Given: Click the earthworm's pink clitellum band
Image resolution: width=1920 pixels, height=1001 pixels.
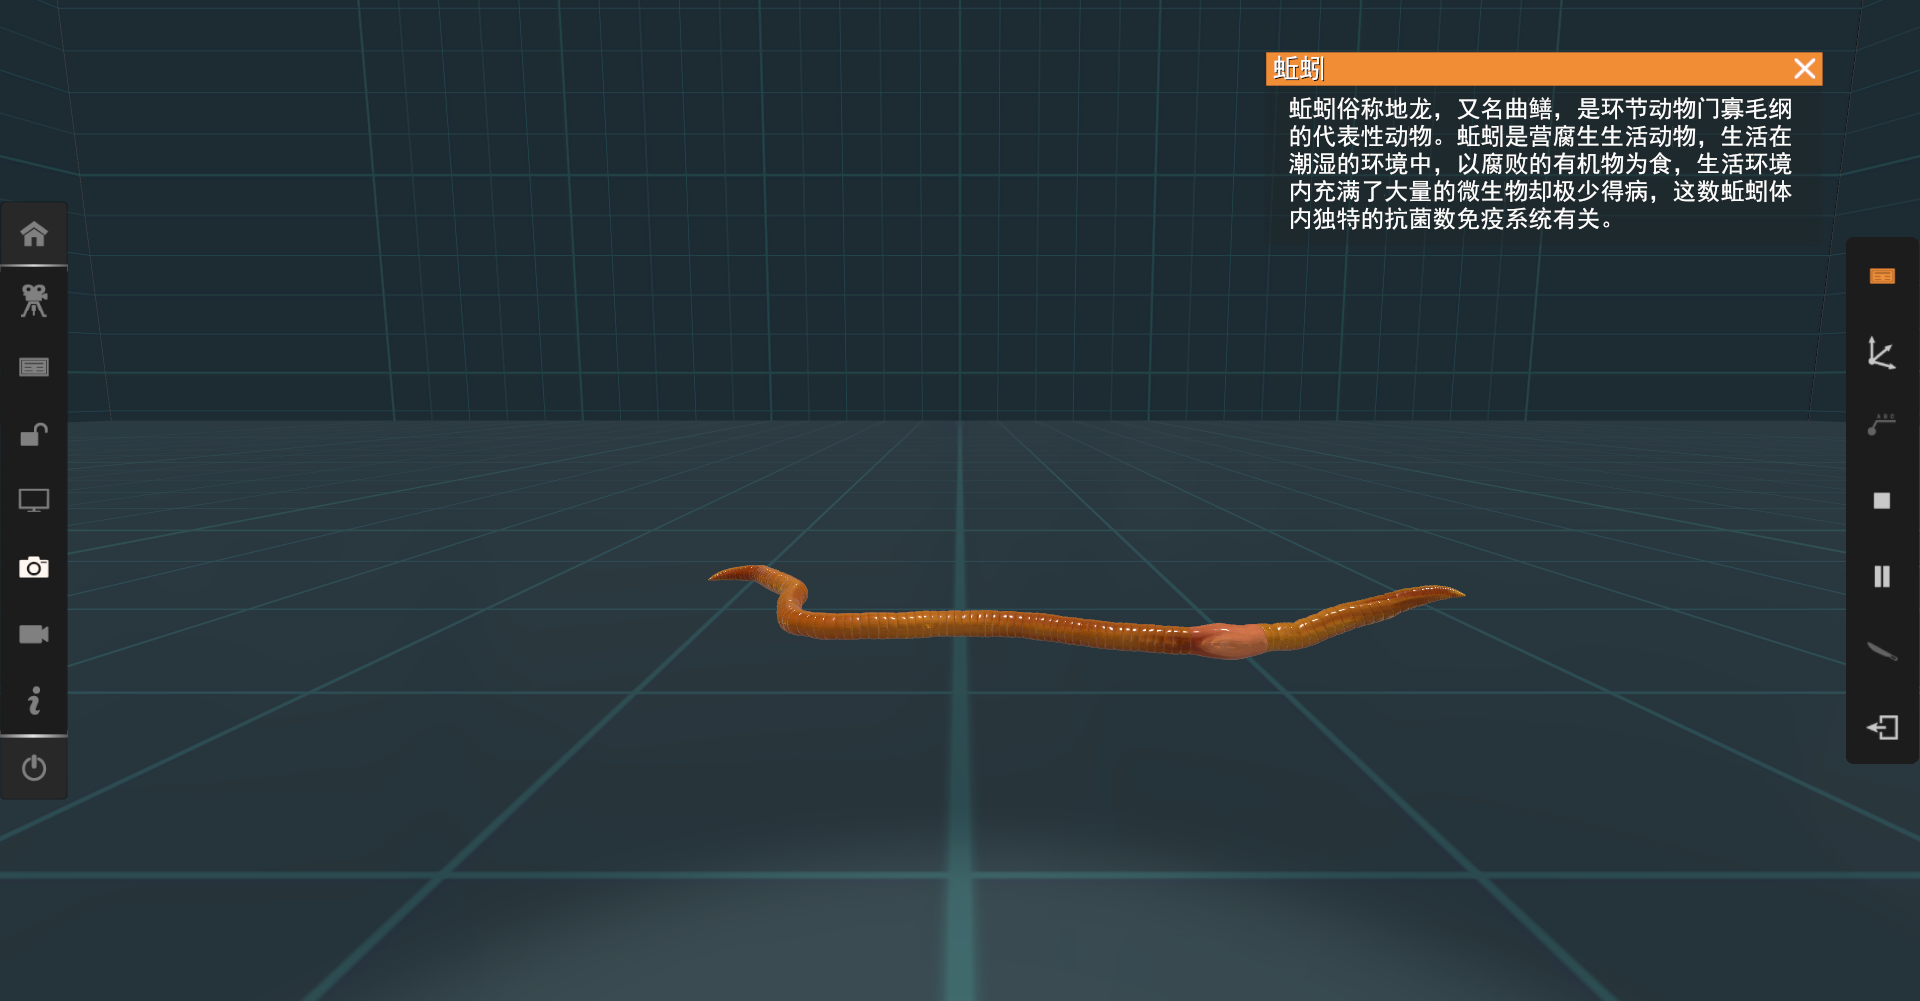Looking at the screenshot, I should tap(1231, 640).
